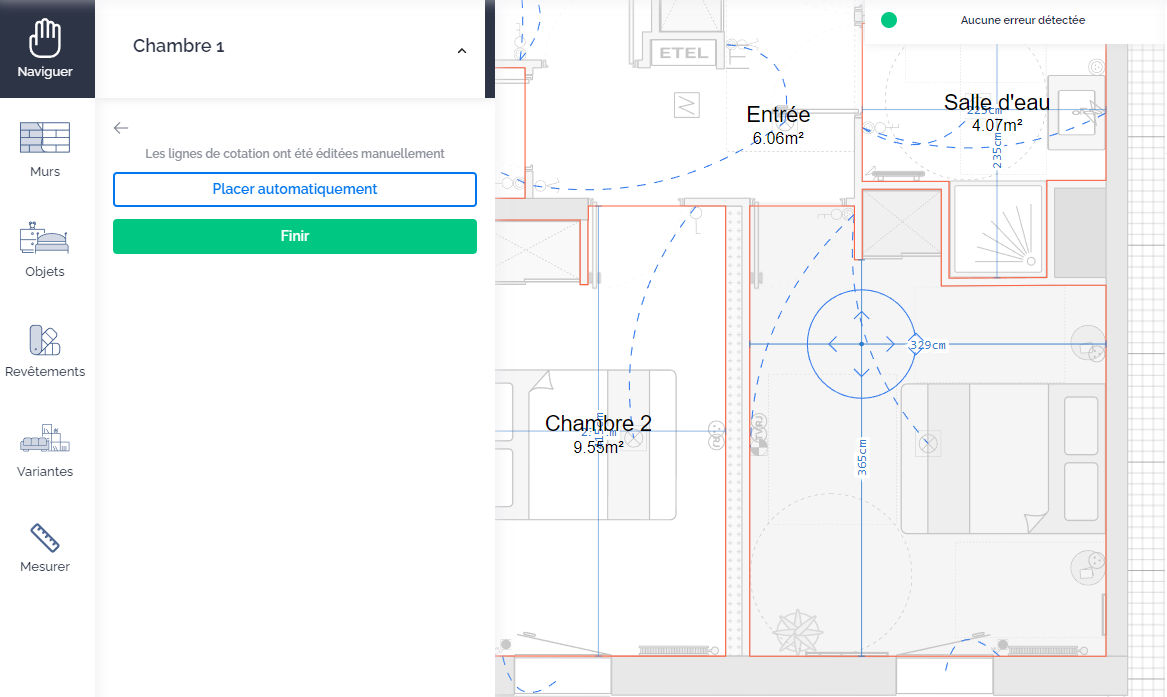The width and height of the screenshot is (1167, 697).
Task: Click the 9.55m² area text
Action: point(598,447)
